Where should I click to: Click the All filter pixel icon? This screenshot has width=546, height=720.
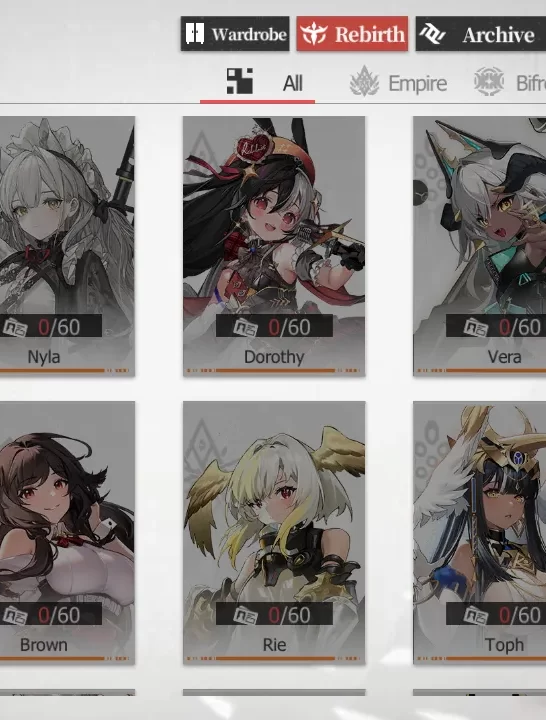pos(240,81)
